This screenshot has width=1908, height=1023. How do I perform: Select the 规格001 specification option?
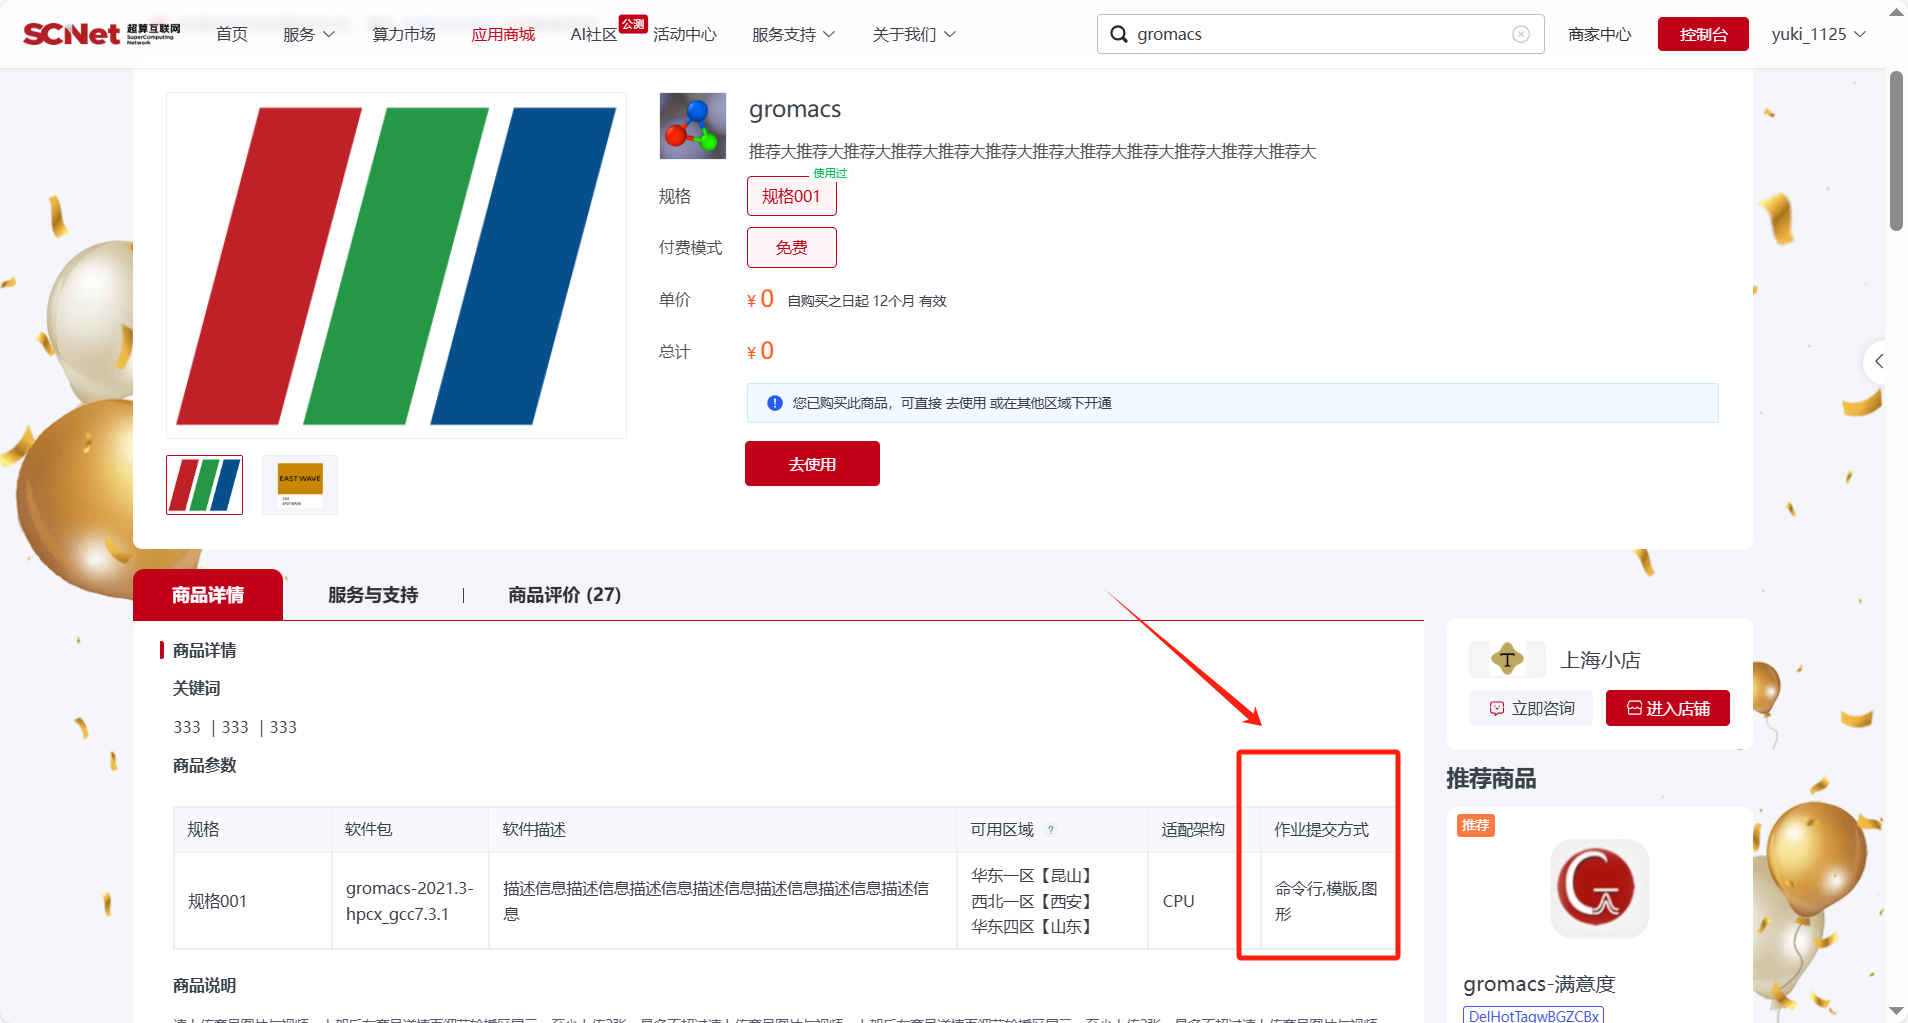pos(791,196)
